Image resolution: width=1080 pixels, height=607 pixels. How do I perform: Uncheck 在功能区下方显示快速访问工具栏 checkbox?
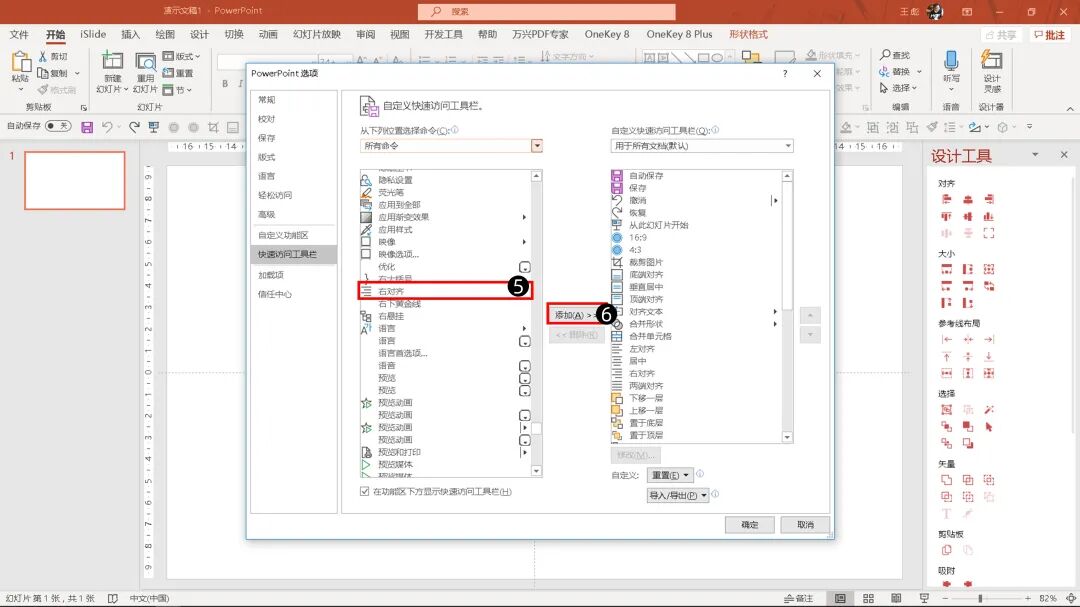click(364, 491)
